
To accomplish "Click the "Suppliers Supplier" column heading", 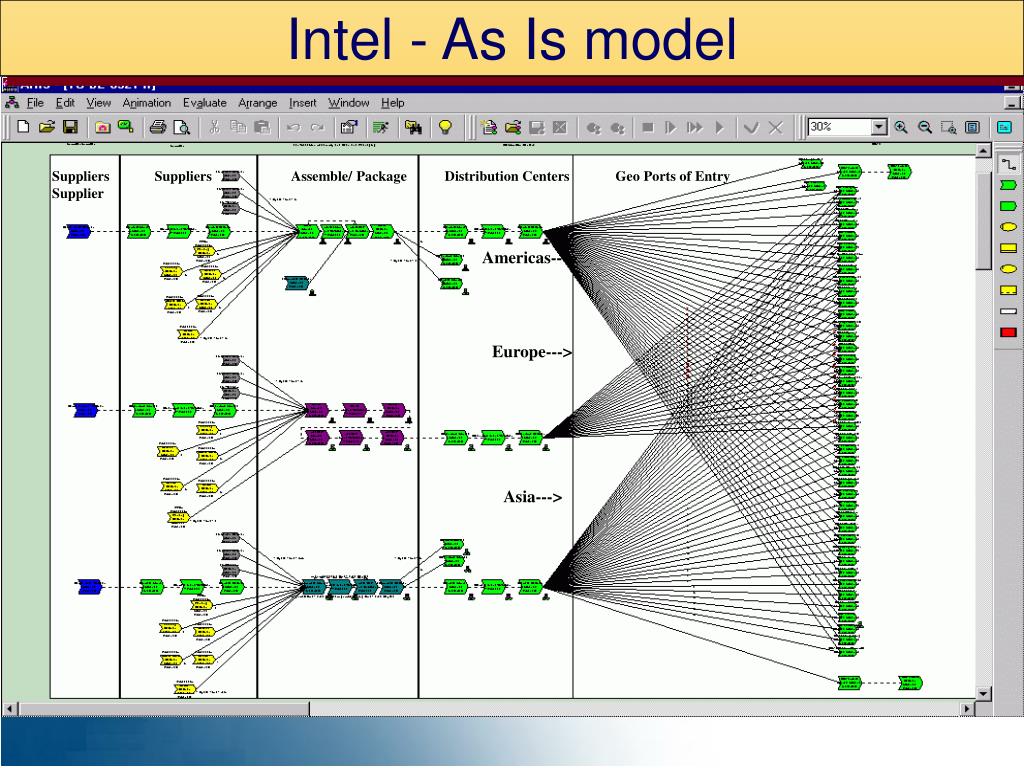I will coord(80,185).
